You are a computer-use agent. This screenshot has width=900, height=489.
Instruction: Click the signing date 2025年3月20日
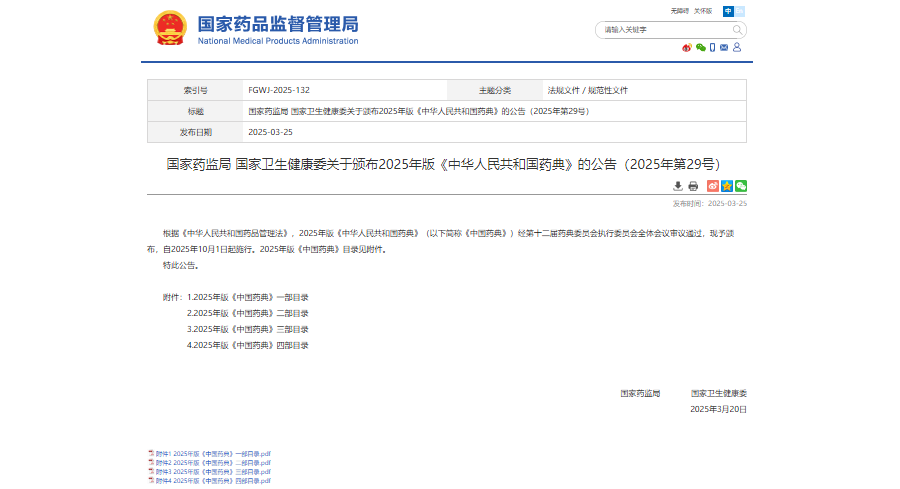point(718,409)
